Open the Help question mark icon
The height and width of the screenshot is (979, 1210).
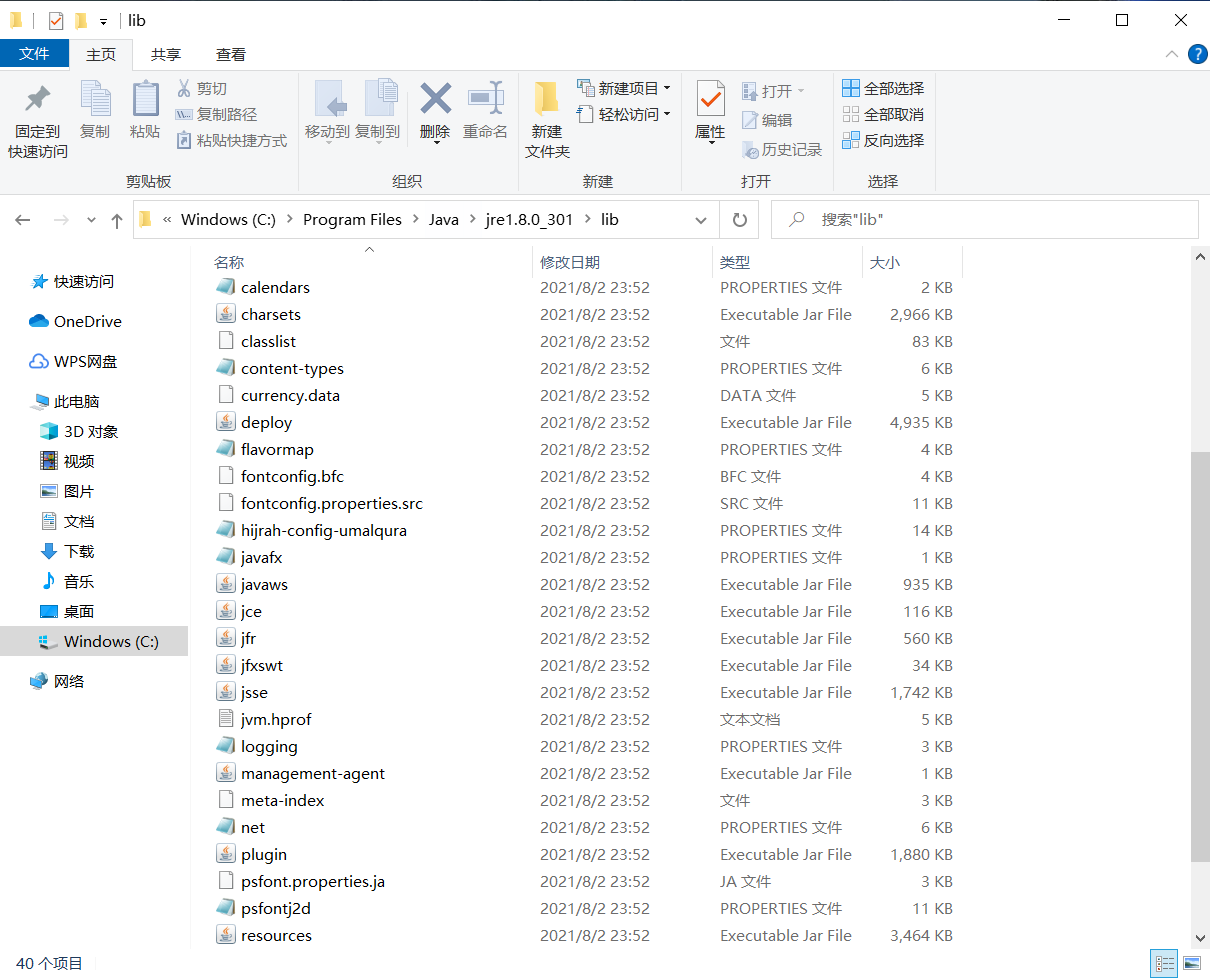1197,54
